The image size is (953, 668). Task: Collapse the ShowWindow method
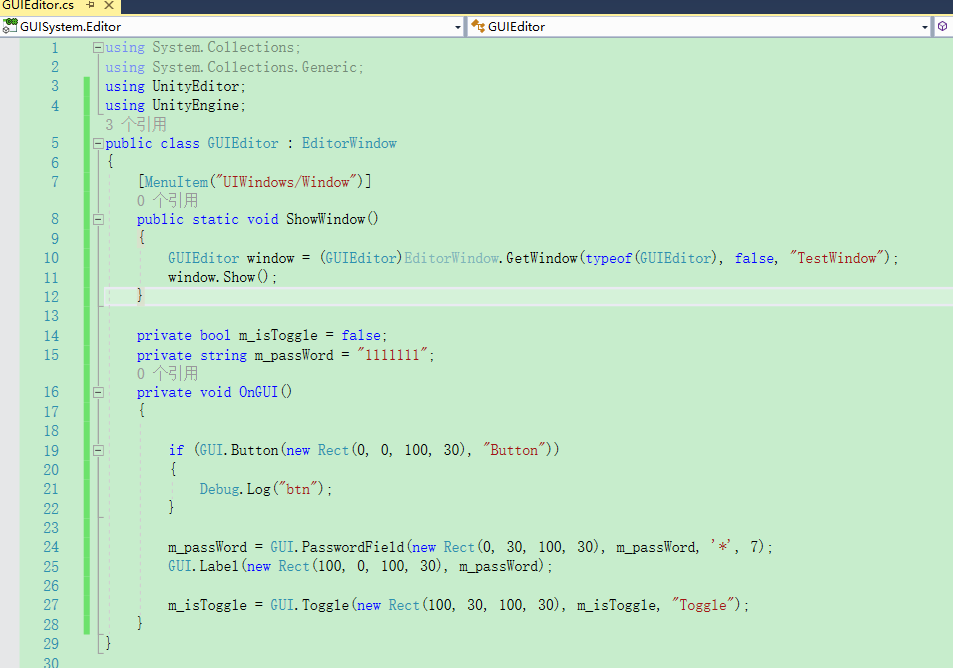[98, 219]
